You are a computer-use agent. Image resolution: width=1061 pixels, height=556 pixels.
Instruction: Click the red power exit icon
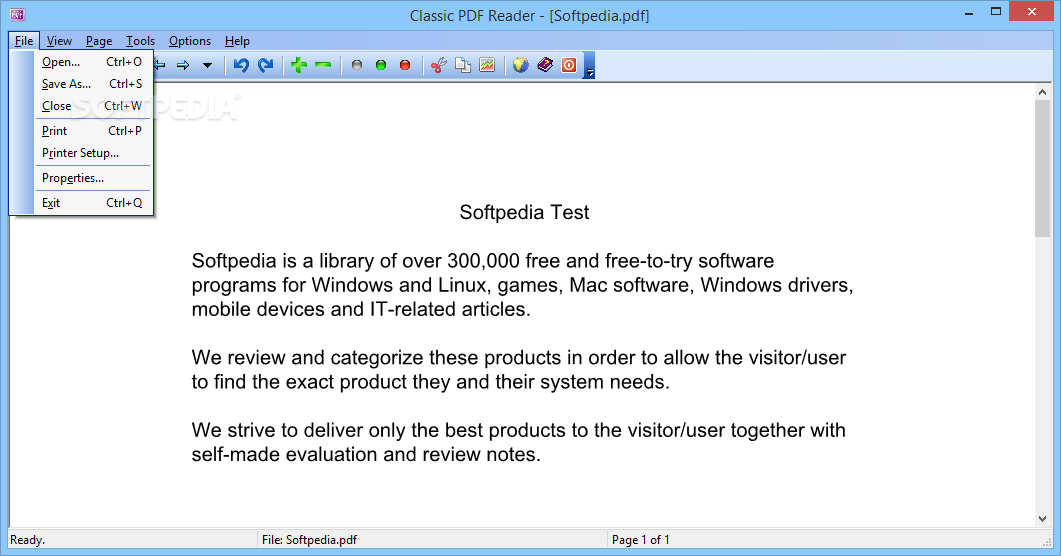point(569,65)
